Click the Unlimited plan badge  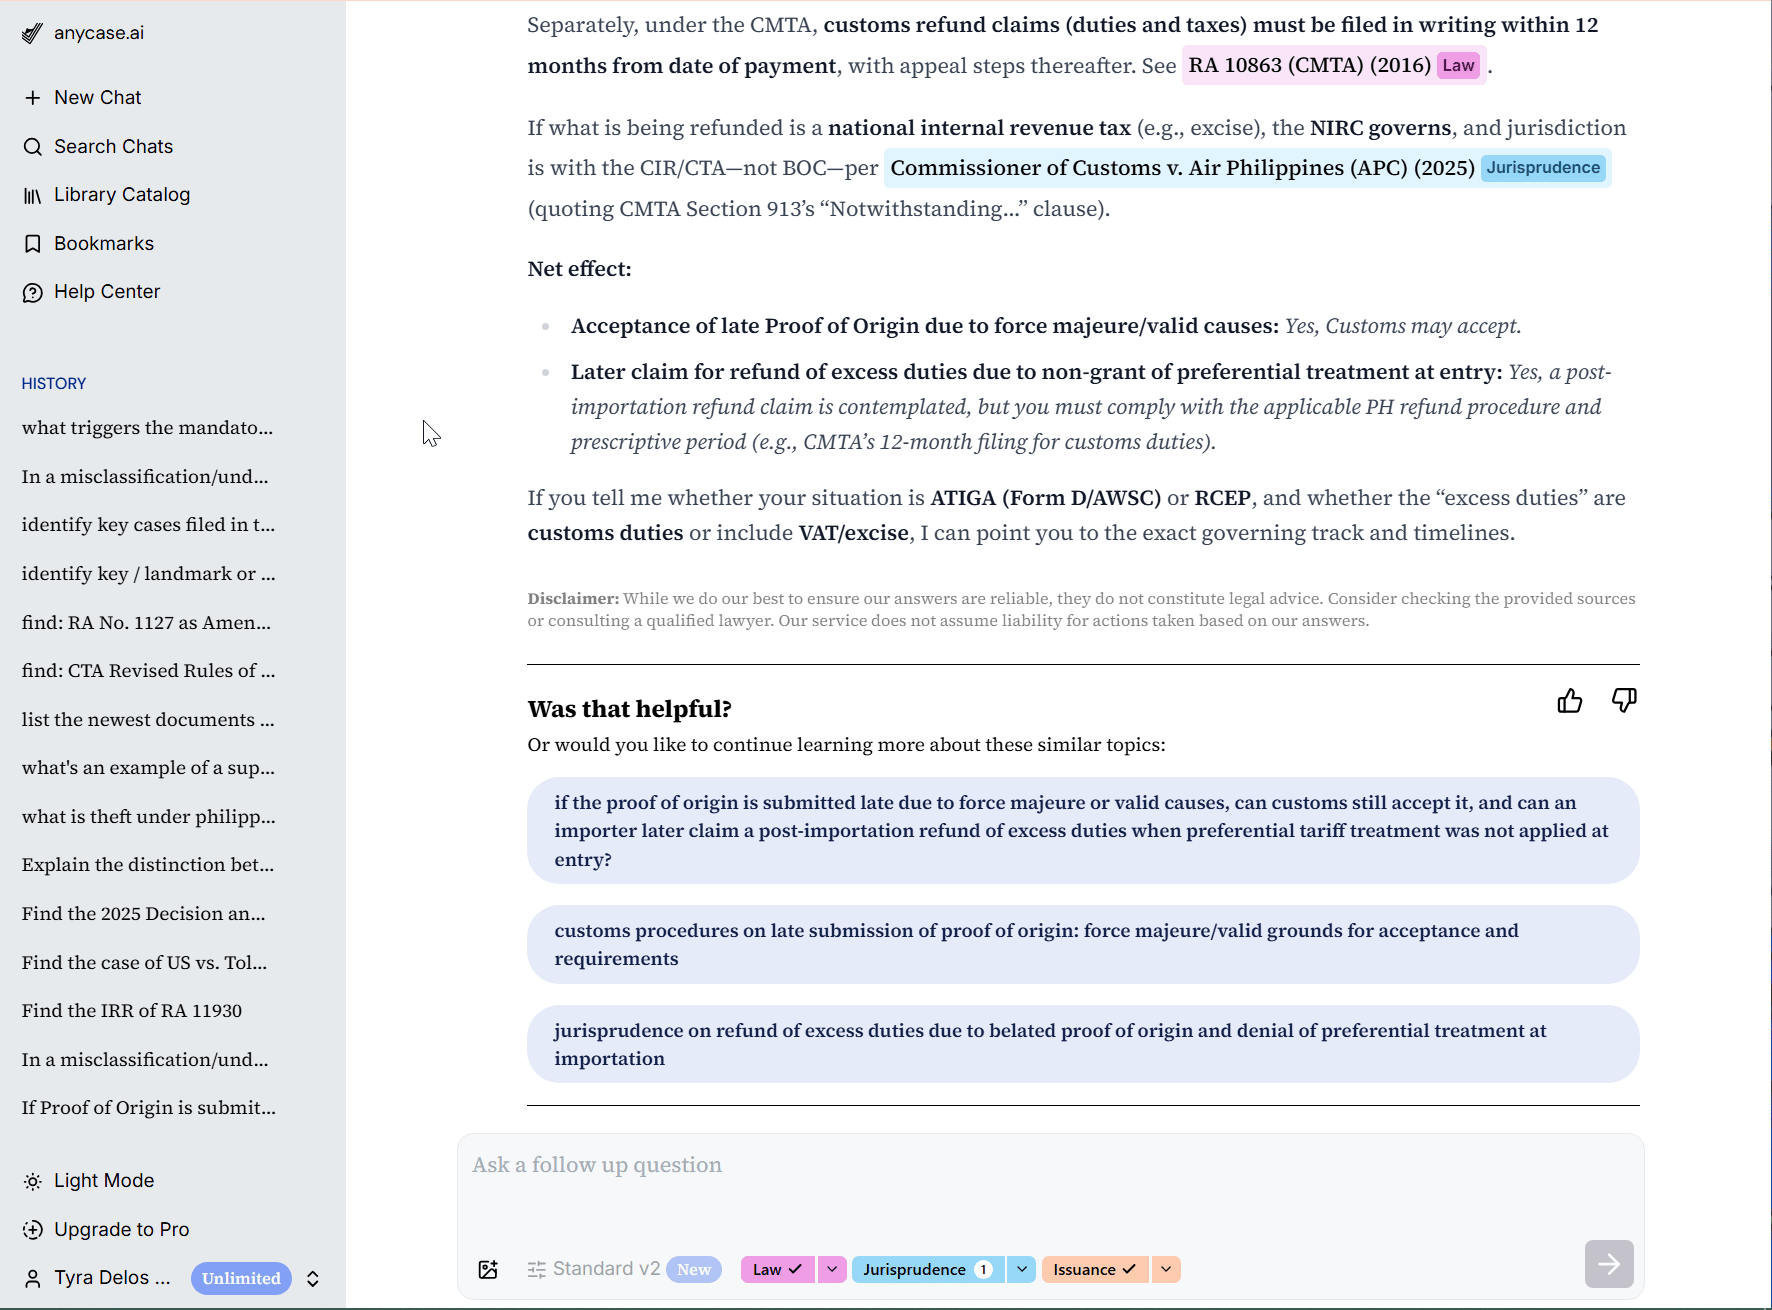241,1279
